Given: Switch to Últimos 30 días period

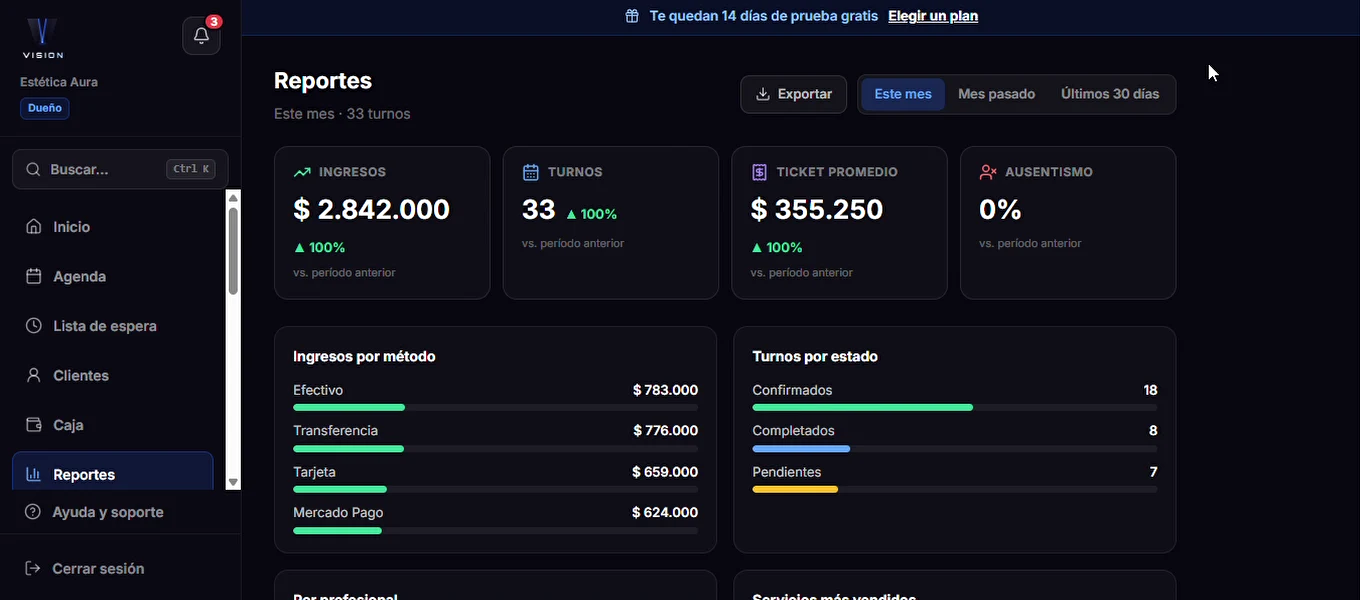Looking at the screenshot, I should [1110, 94].
